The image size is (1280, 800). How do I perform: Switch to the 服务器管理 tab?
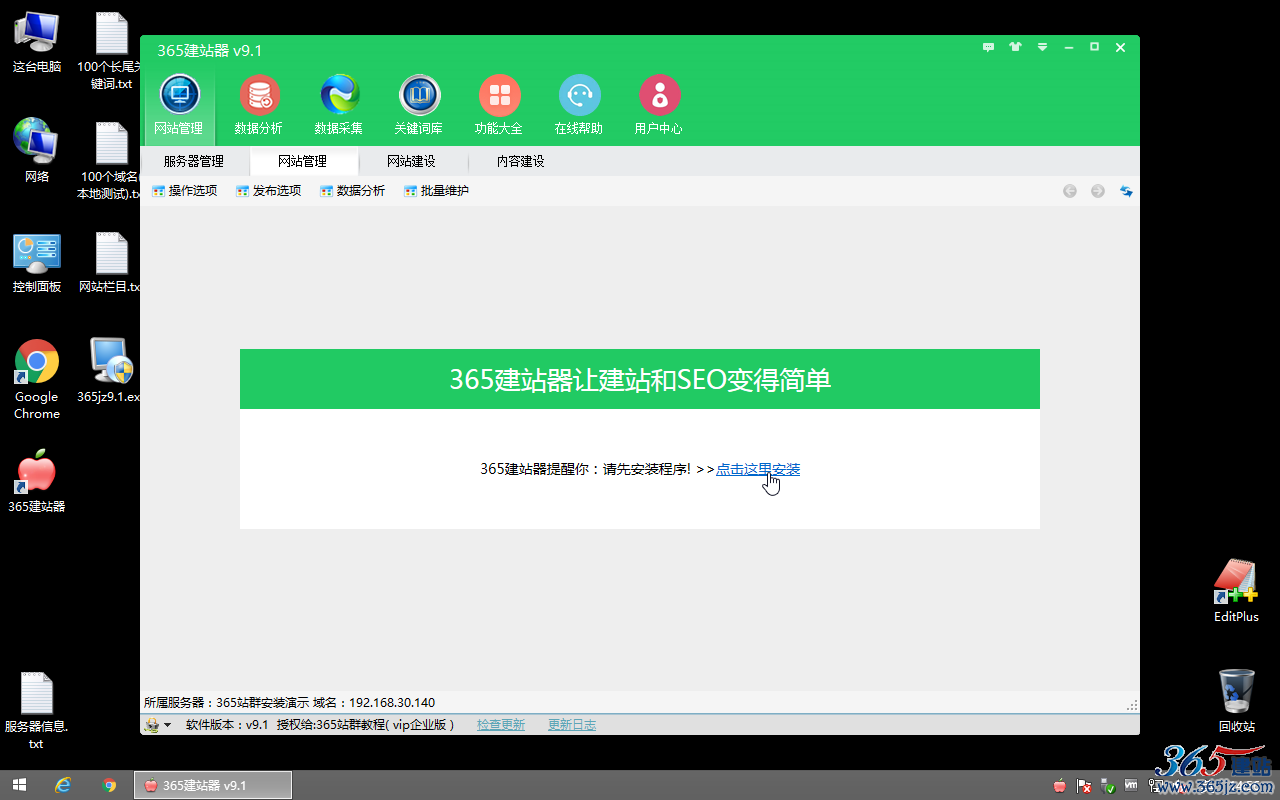pos(194,161)
